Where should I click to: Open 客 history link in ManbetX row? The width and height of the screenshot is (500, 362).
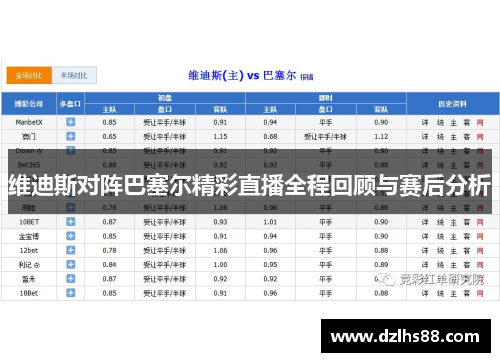[467, 123]
